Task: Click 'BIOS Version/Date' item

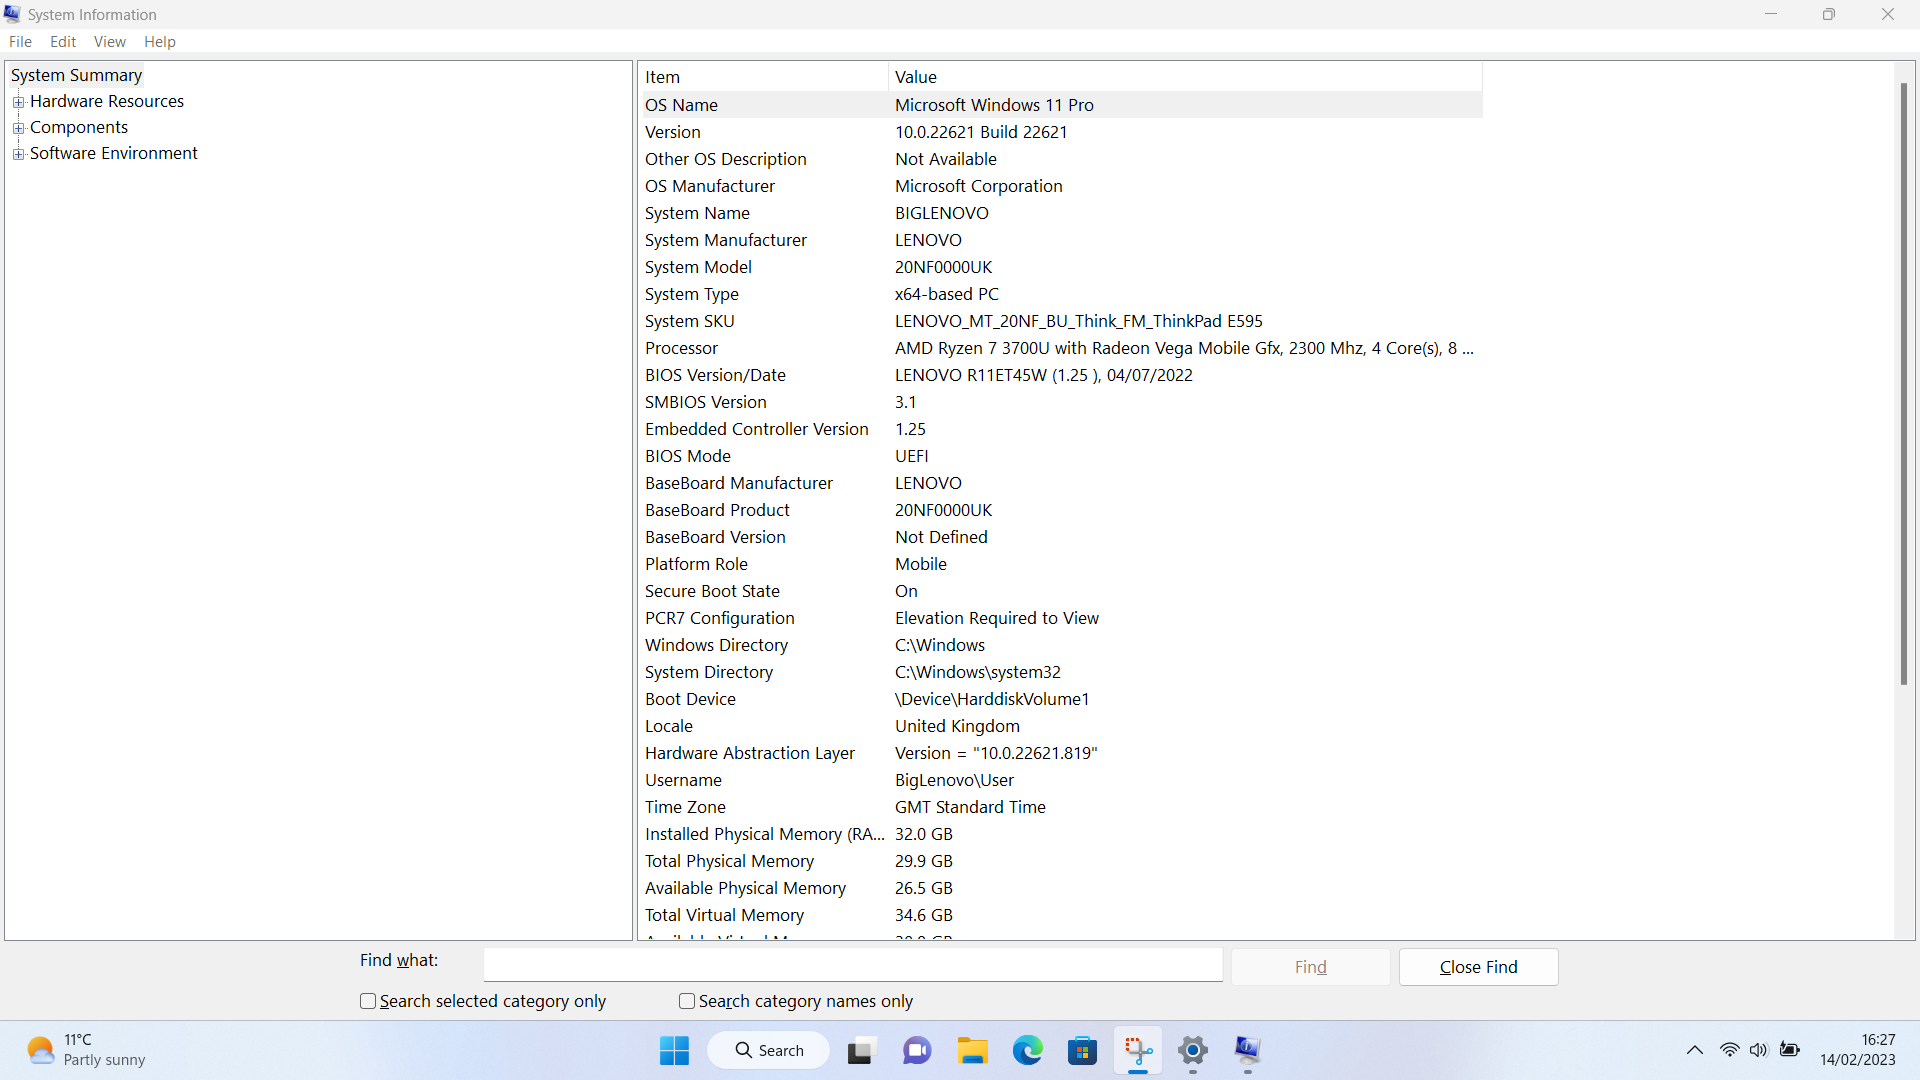Action: coord(715,375)
